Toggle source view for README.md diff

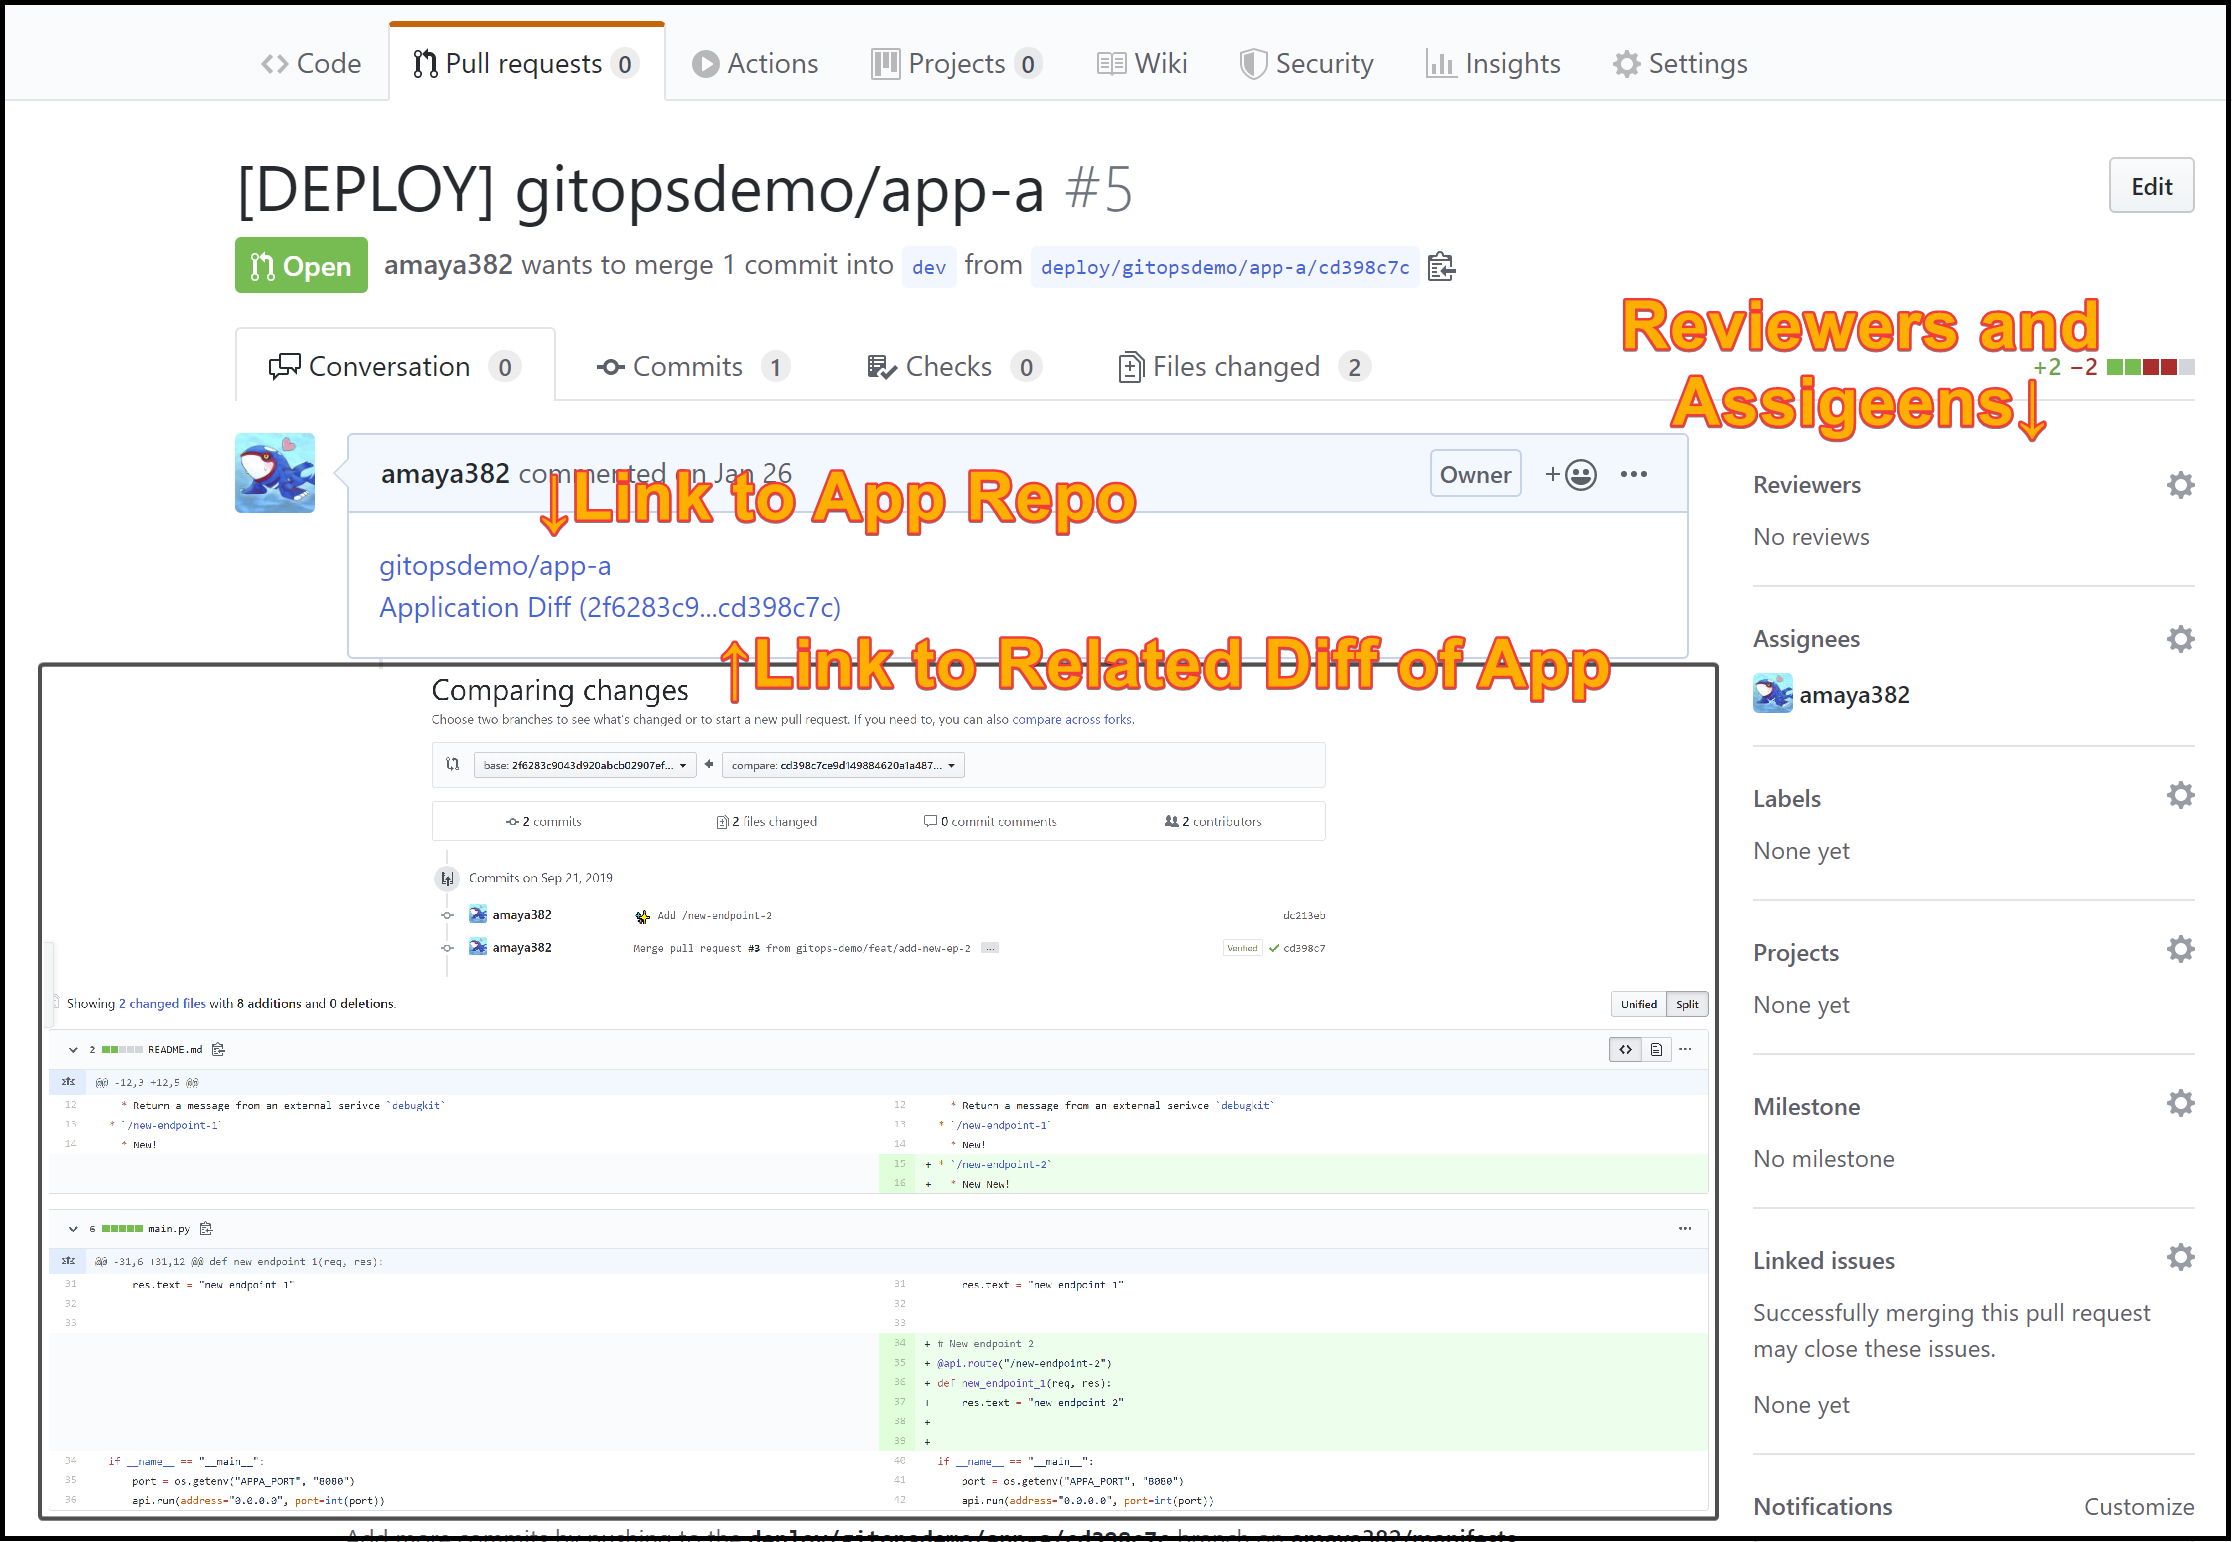coord(1625,1049)
